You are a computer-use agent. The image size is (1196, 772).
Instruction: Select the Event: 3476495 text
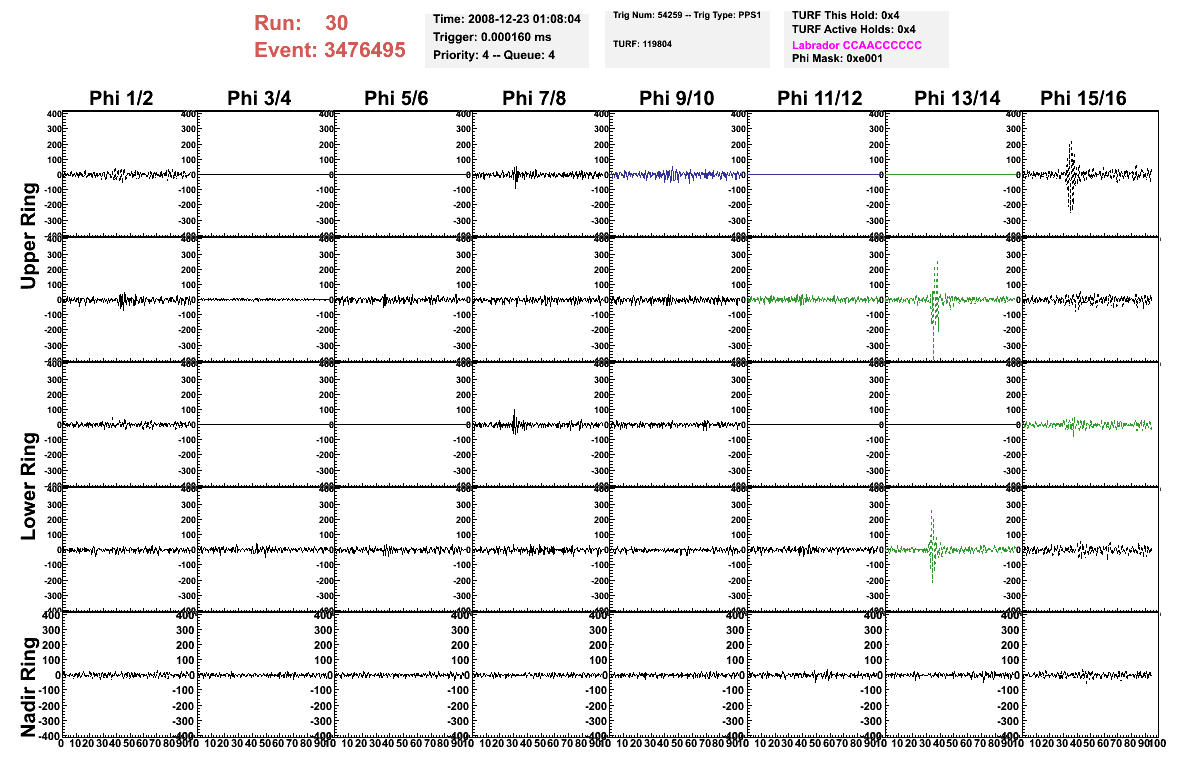coord(330,50)
